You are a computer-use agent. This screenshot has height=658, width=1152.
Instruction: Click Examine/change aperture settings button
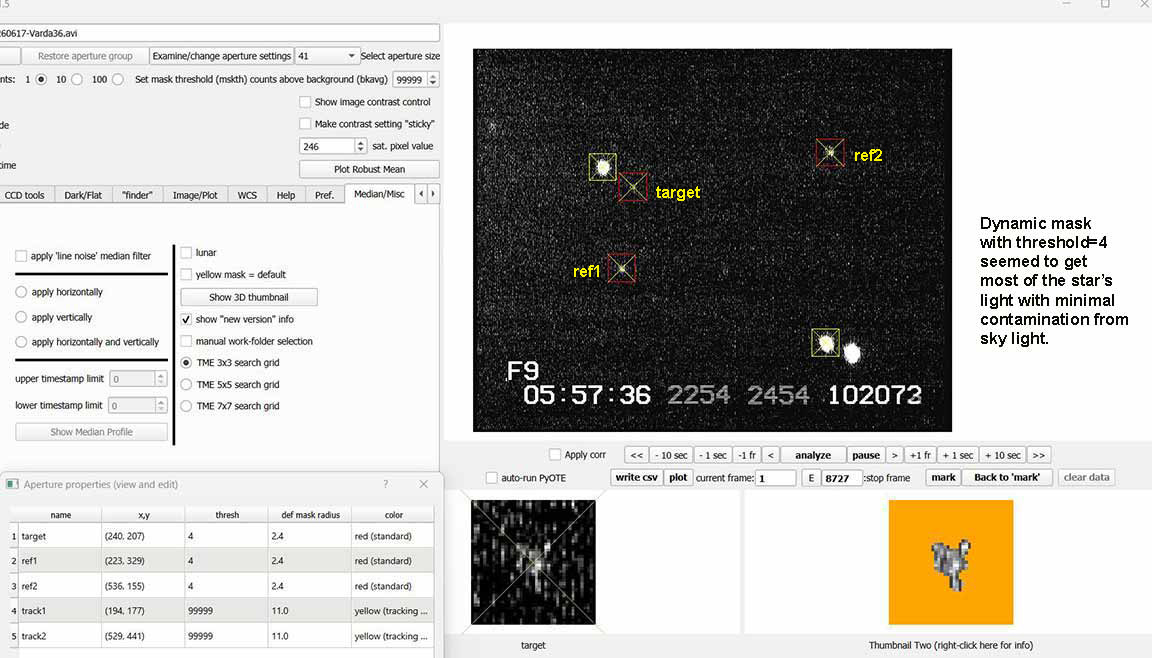point(221,56)
